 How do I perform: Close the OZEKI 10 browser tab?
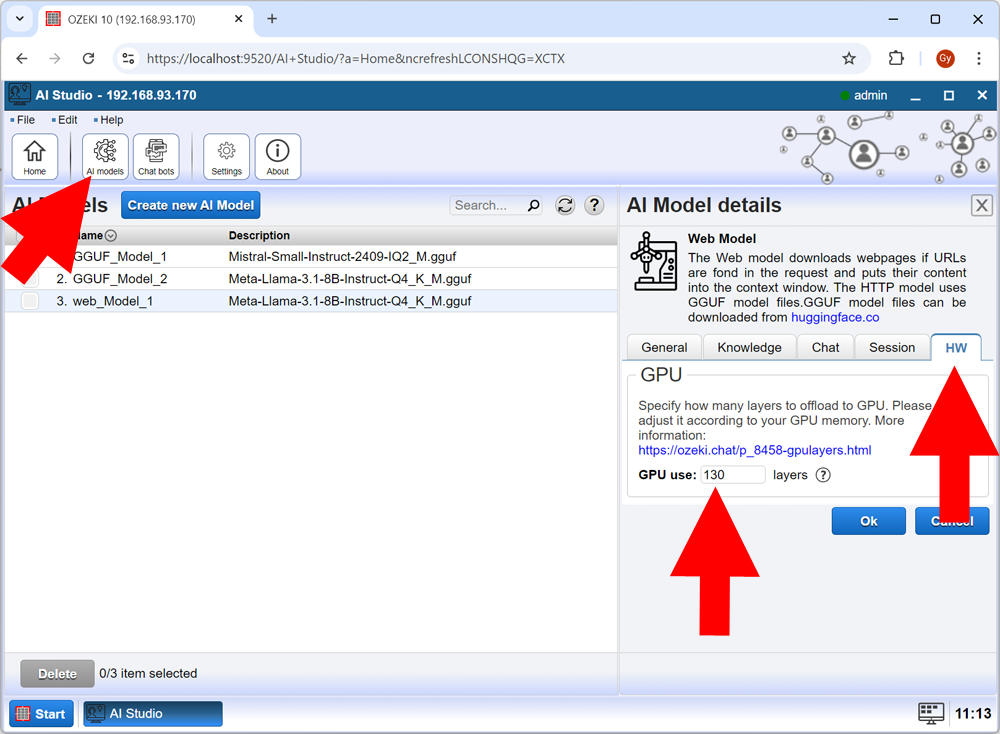click(x=239, y=19)
